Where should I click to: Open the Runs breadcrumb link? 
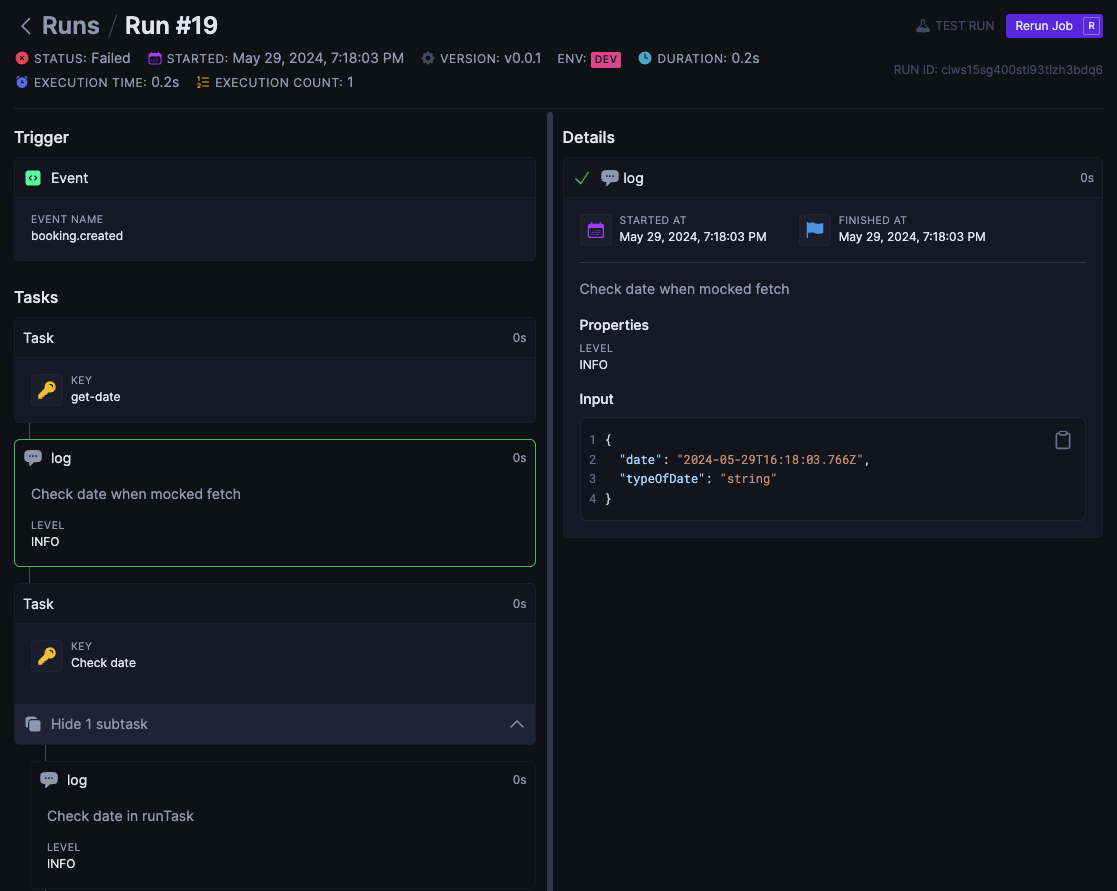pos(71,26)
